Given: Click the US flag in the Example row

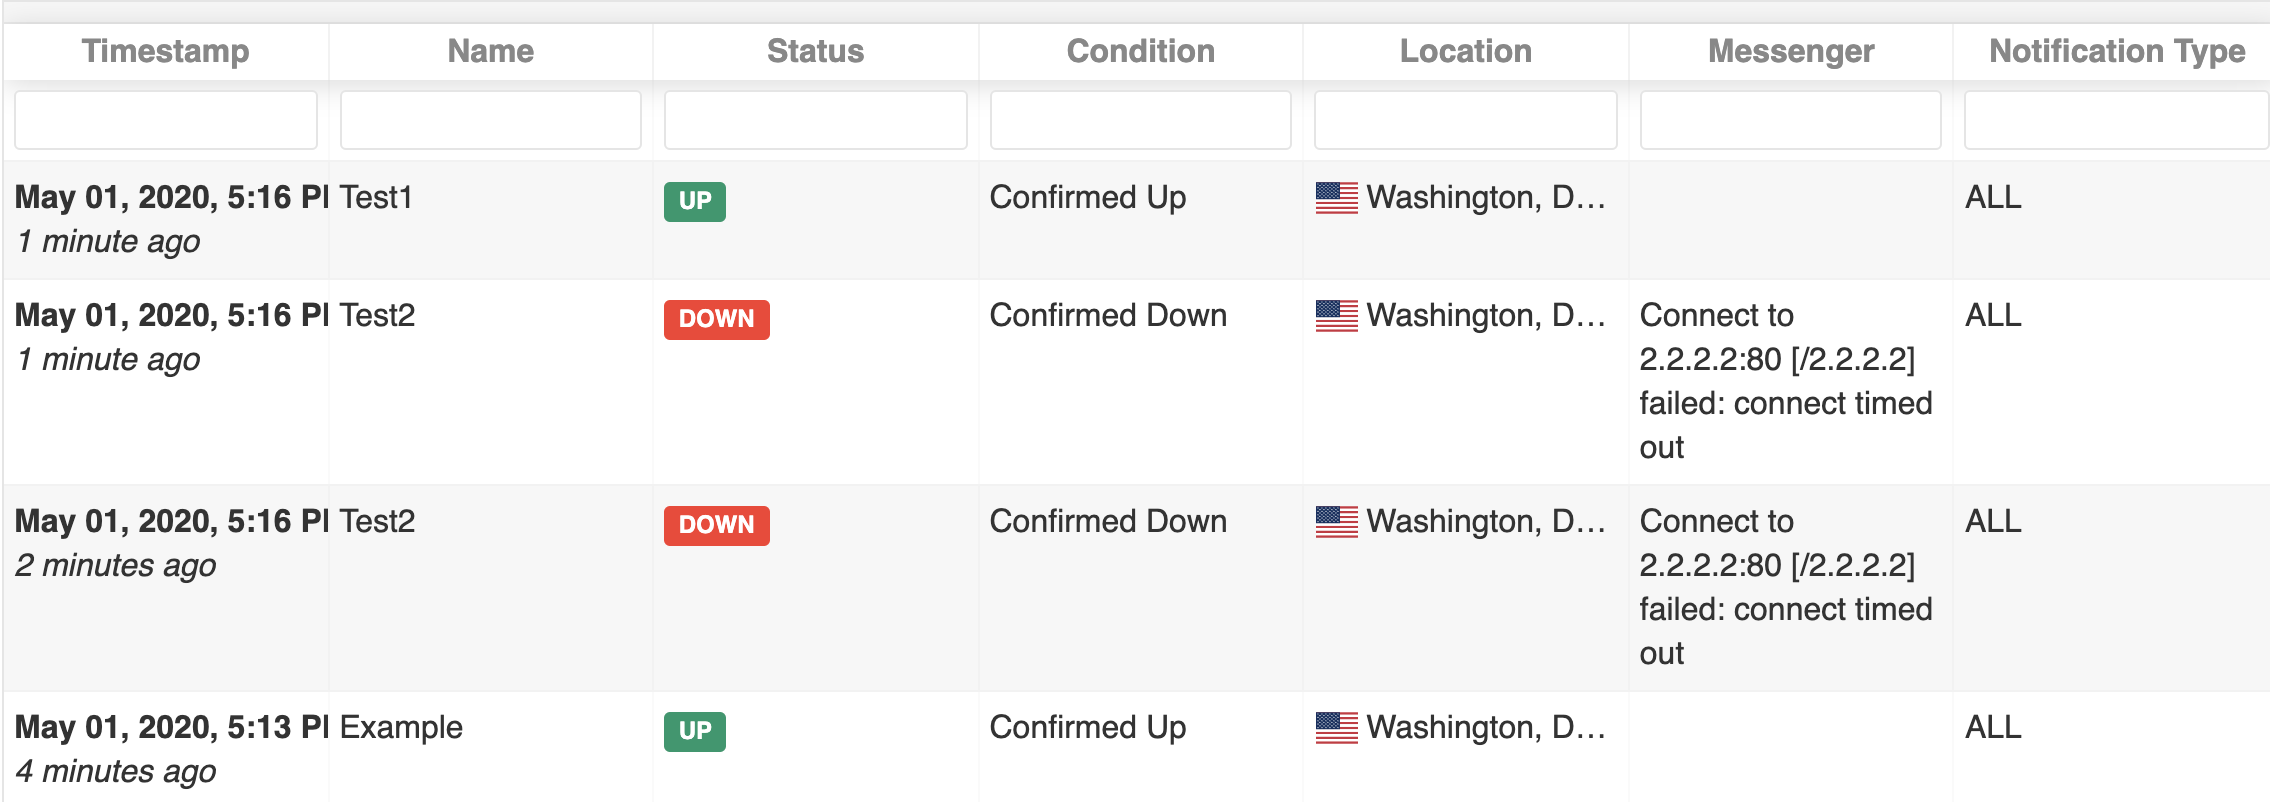Looking at the screenshot, I should click(x=1336, y=728).
